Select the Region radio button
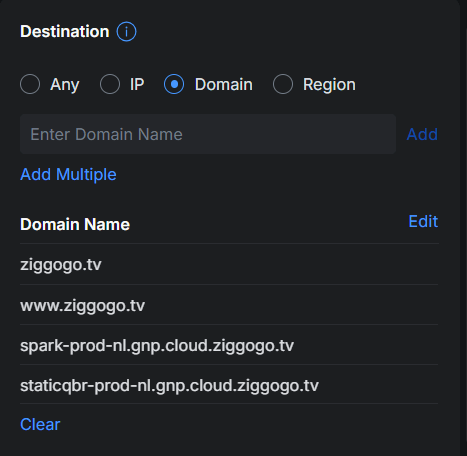 pyautogui.click(x=283, y=84)
